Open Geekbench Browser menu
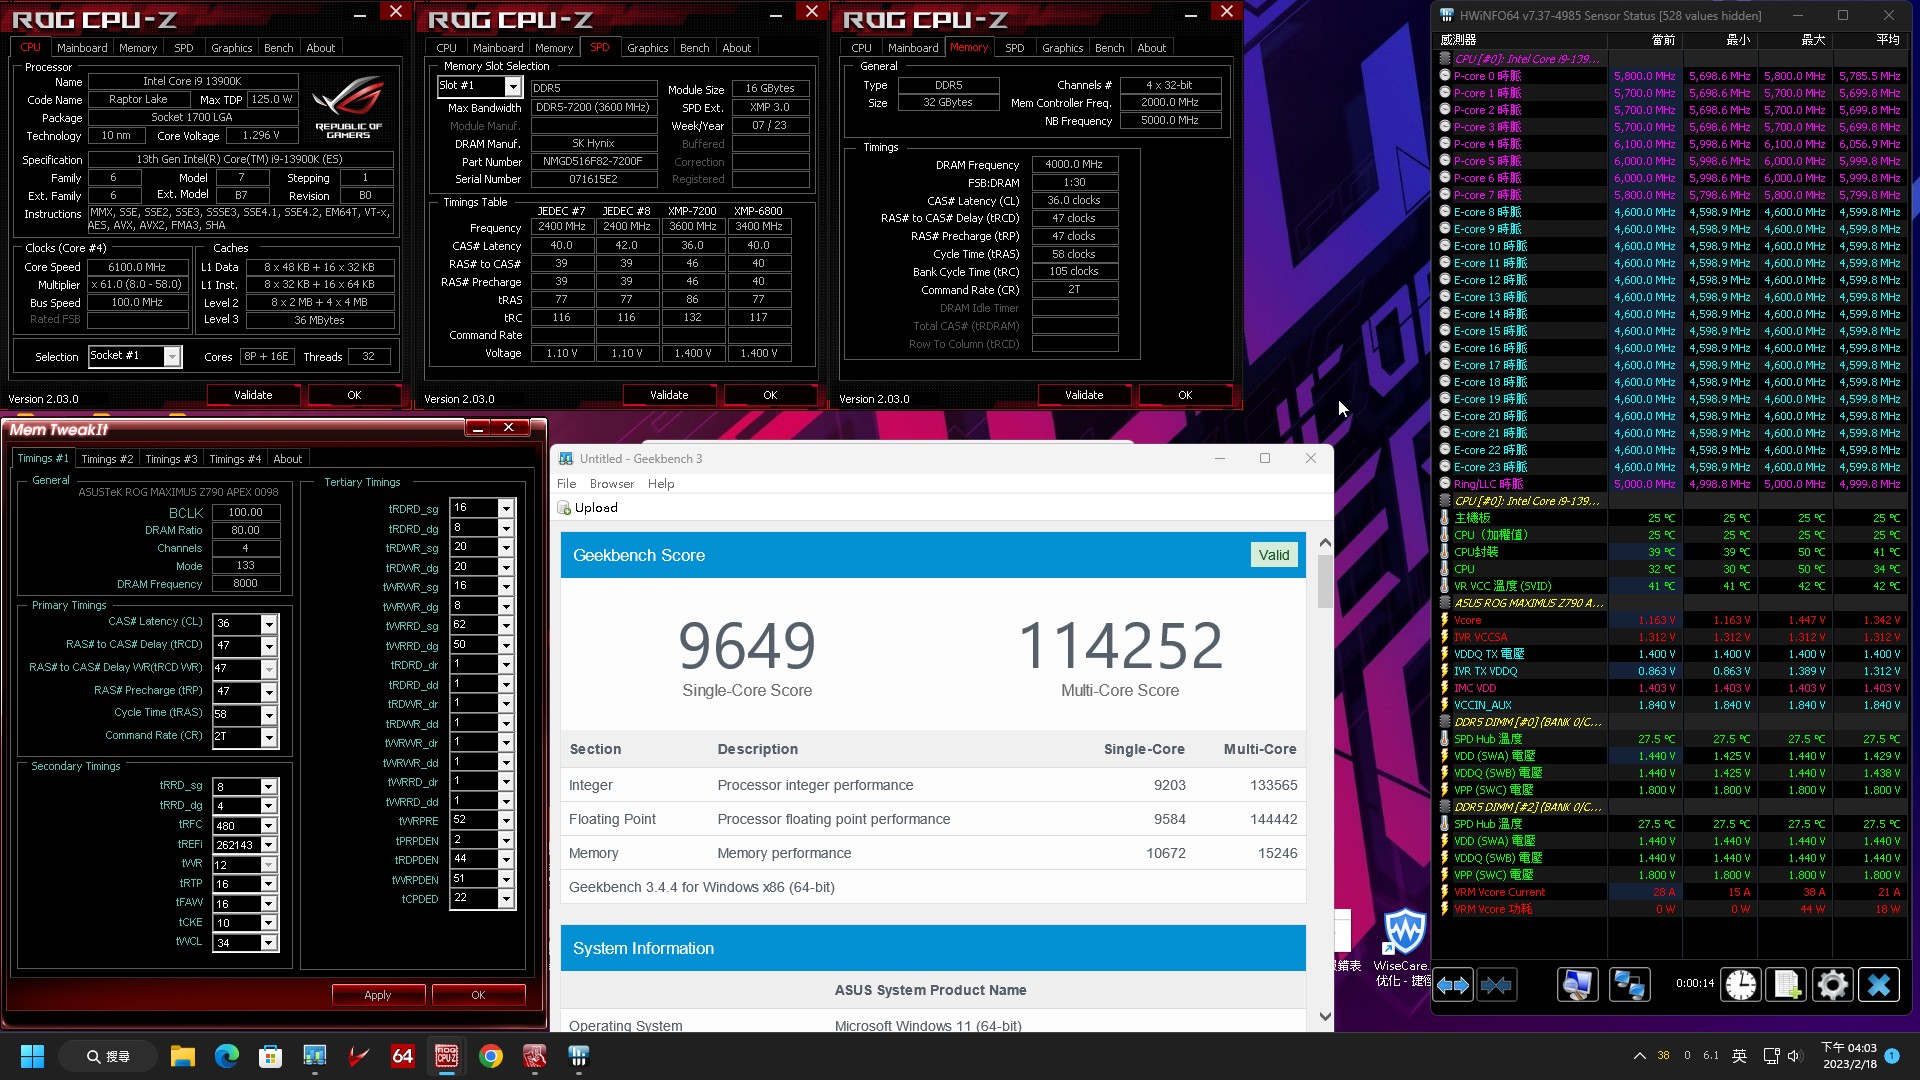Screen dimensions: 1920x1080 [x=612, y=484]
